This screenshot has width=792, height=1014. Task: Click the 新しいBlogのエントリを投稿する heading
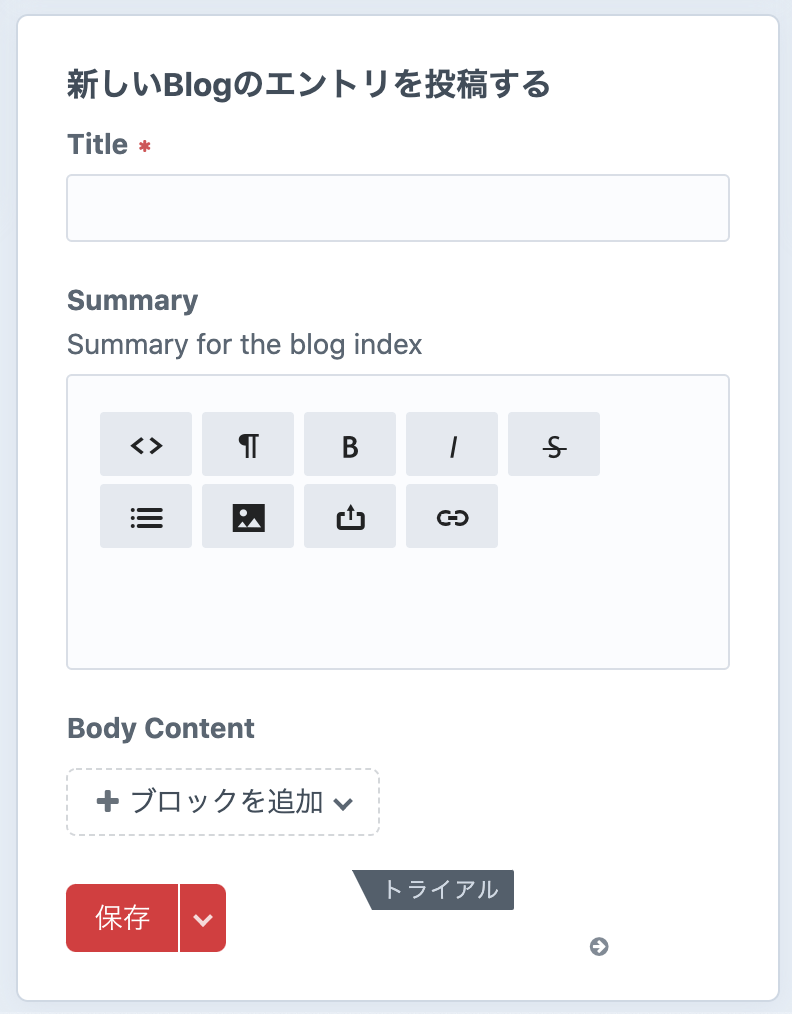pos(309,85)
